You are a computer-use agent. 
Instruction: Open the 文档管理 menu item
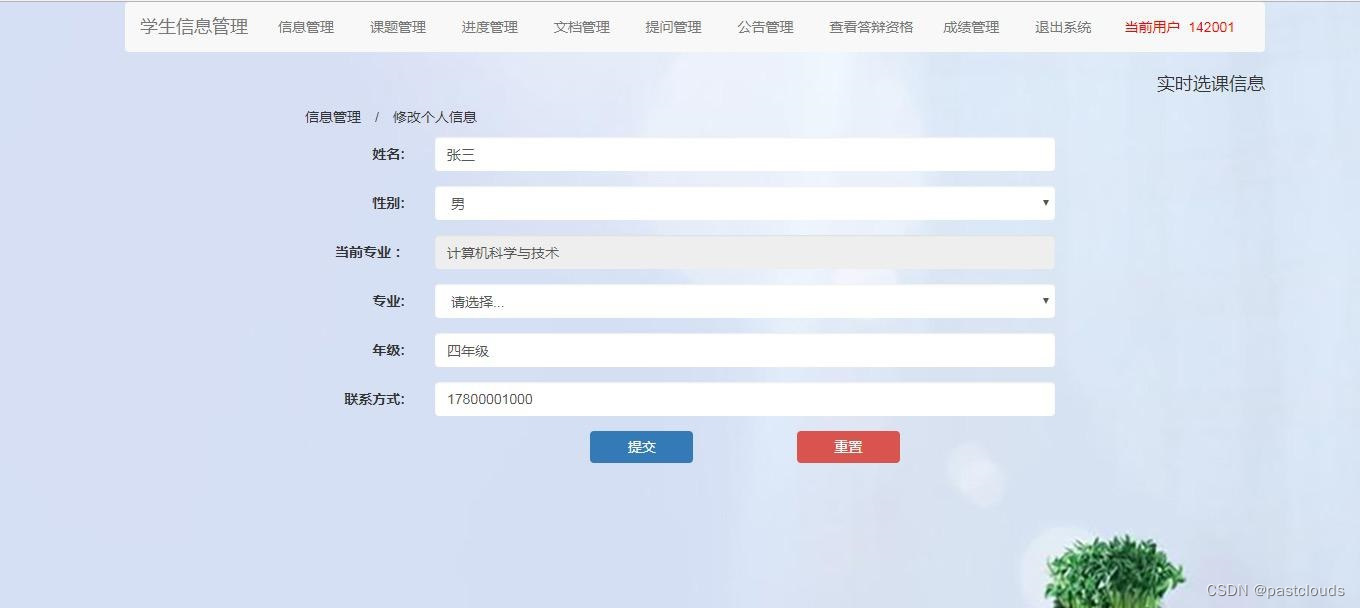point(581,27)
